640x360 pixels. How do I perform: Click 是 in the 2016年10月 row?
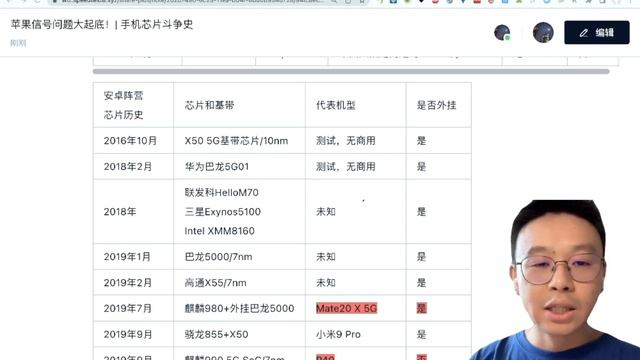tap(421, 141)
